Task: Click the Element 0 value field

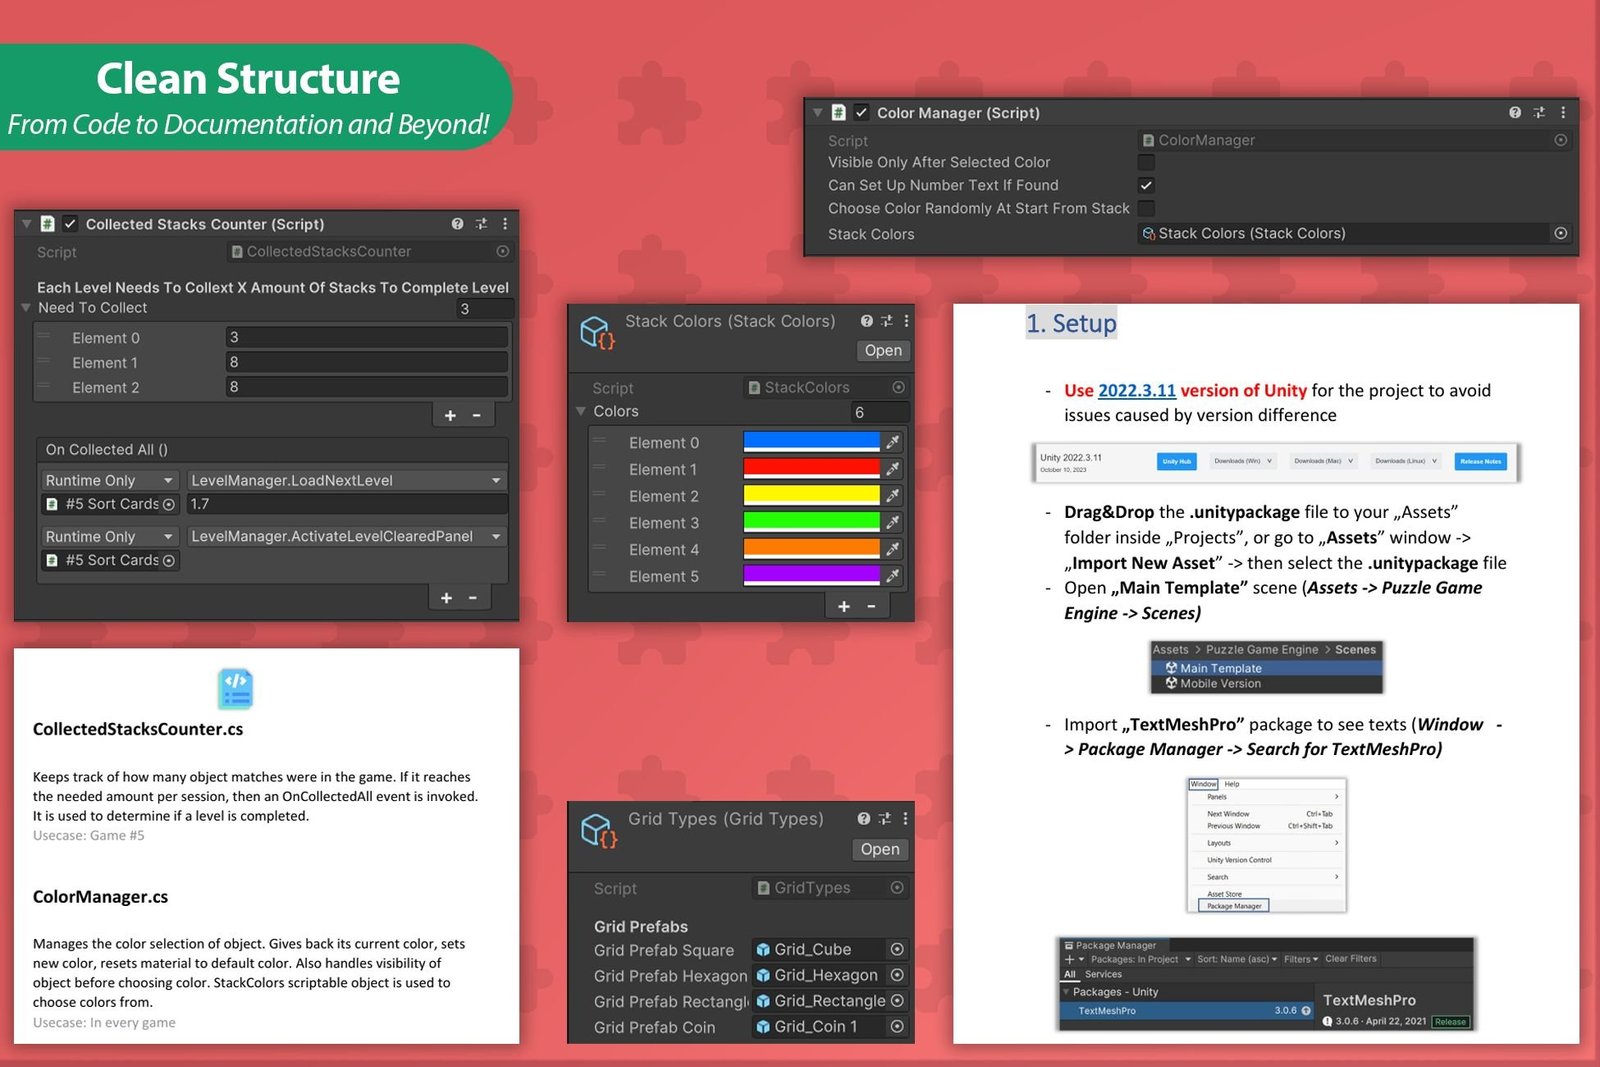Action: tap(366, 338)
